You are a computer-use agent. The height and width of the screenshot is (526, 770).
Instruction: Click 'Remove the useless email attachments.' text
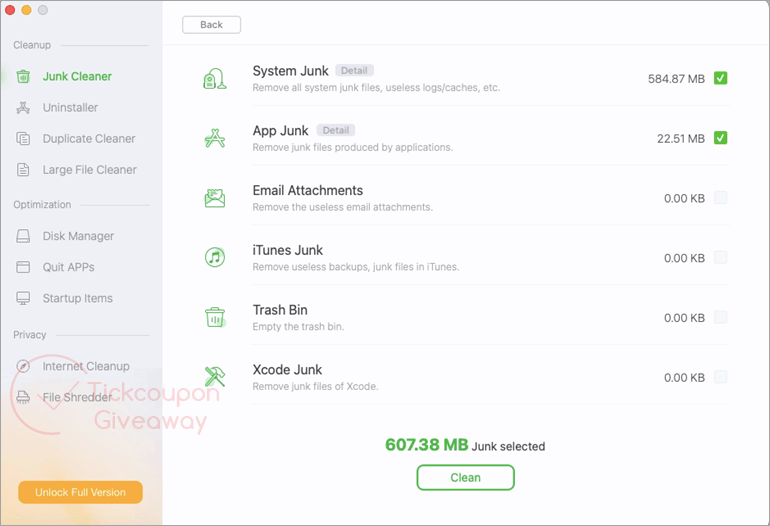[x=343, y=207]
